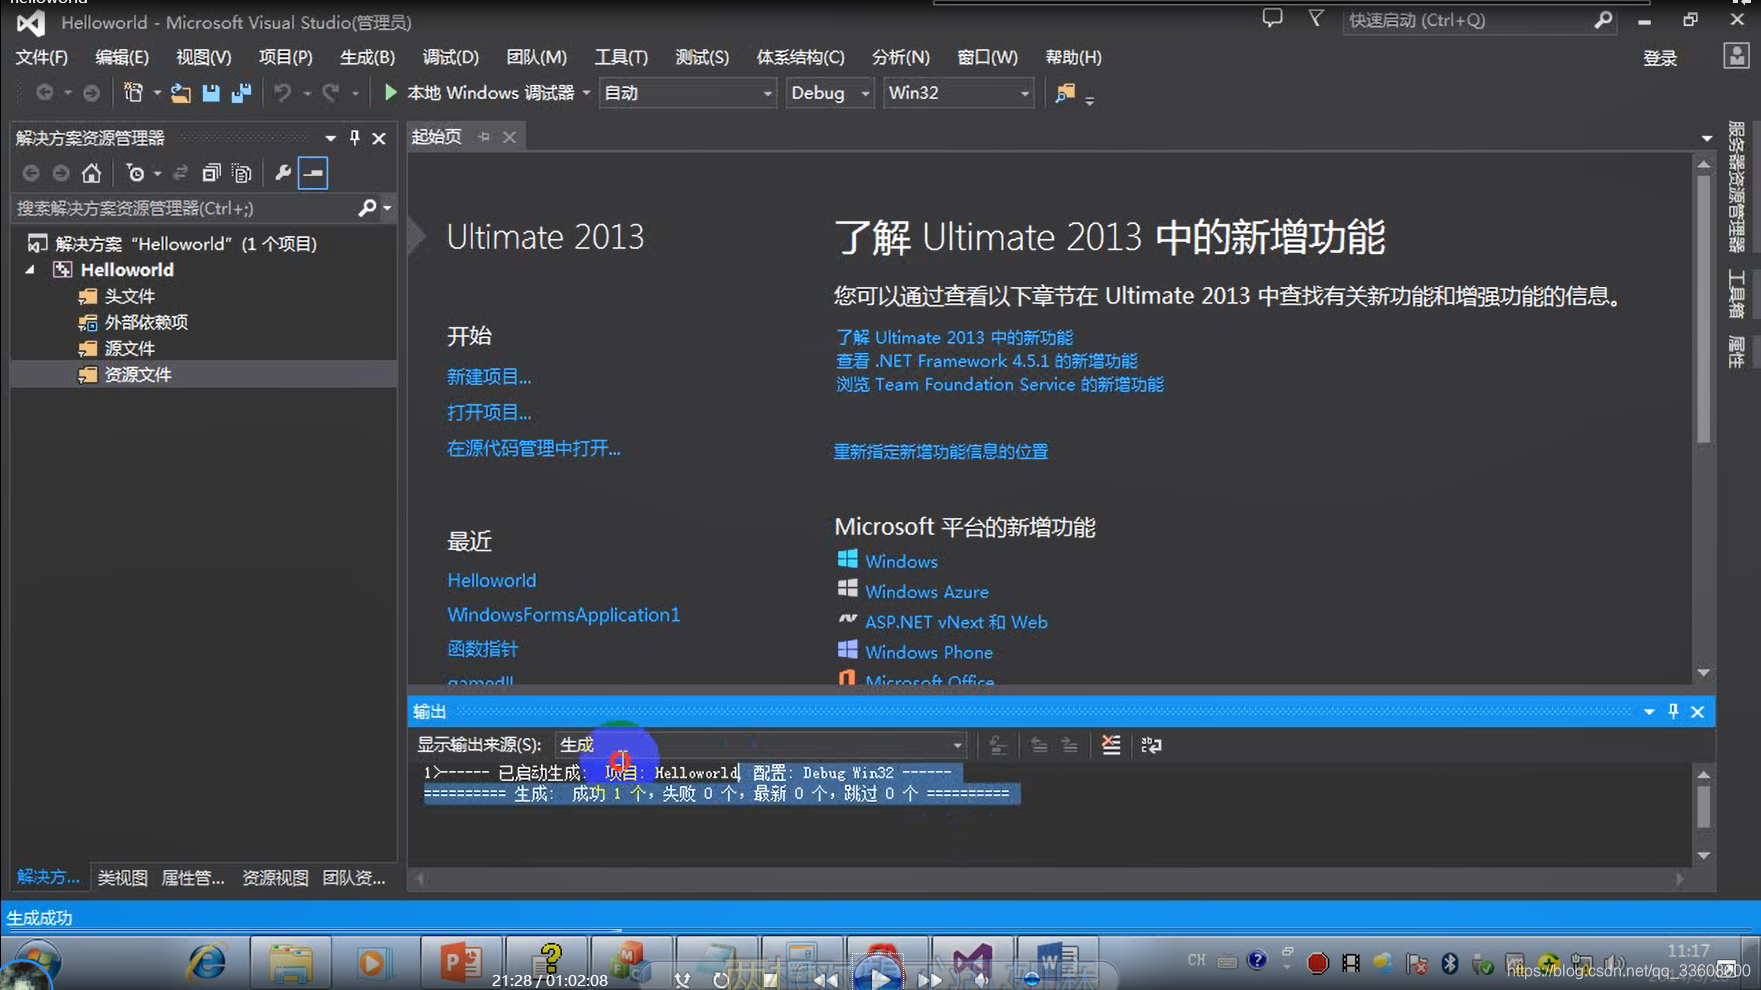The image size is (1761, 990).
Task: Select the 外部依赖项 tree node
Action: coord(146,322)
